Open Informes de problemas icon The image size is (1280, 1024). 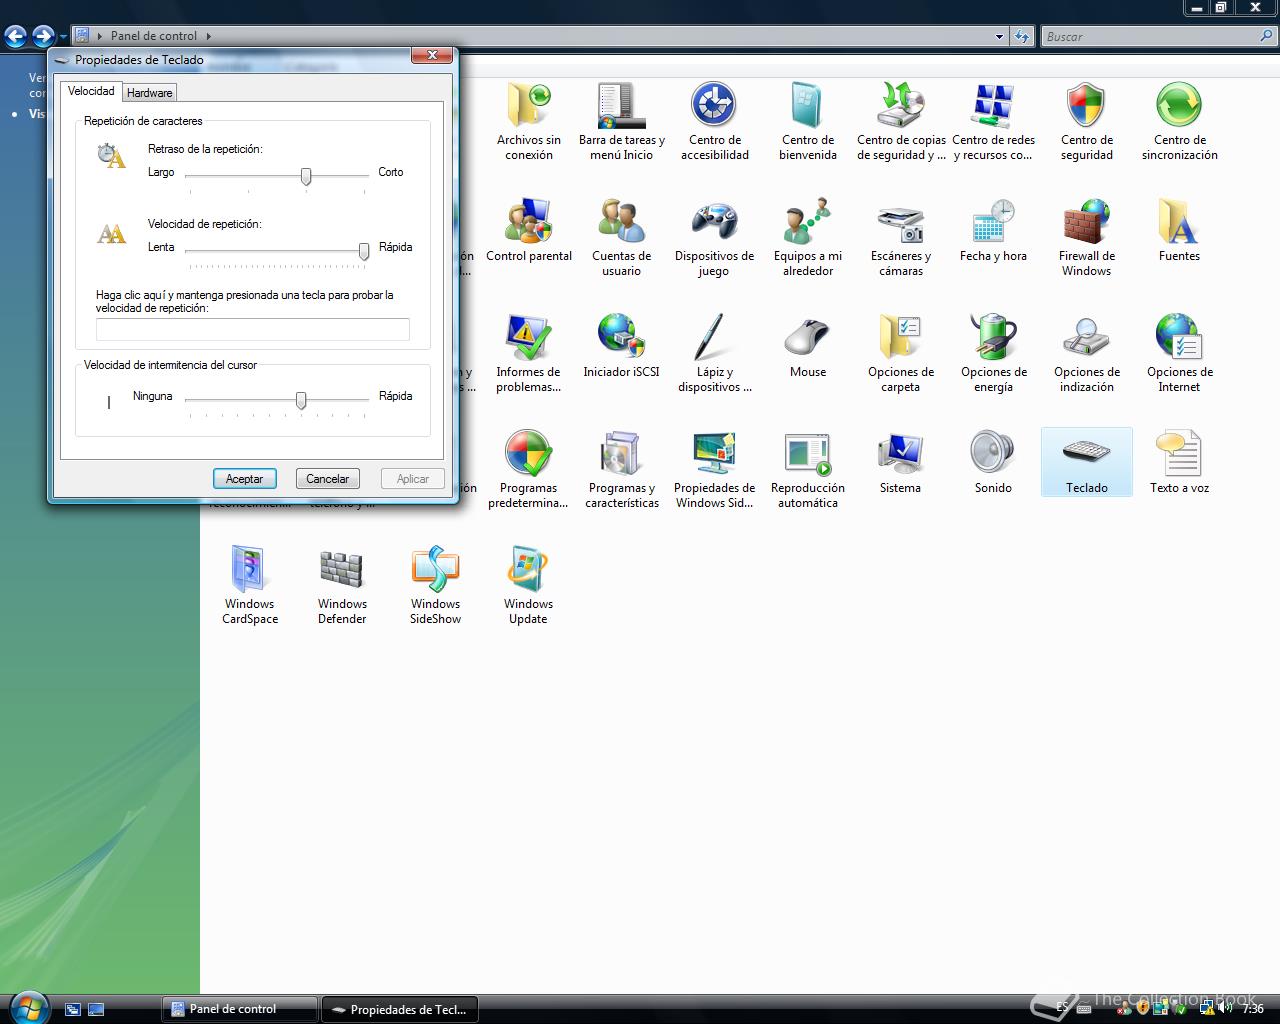(528, 354)
